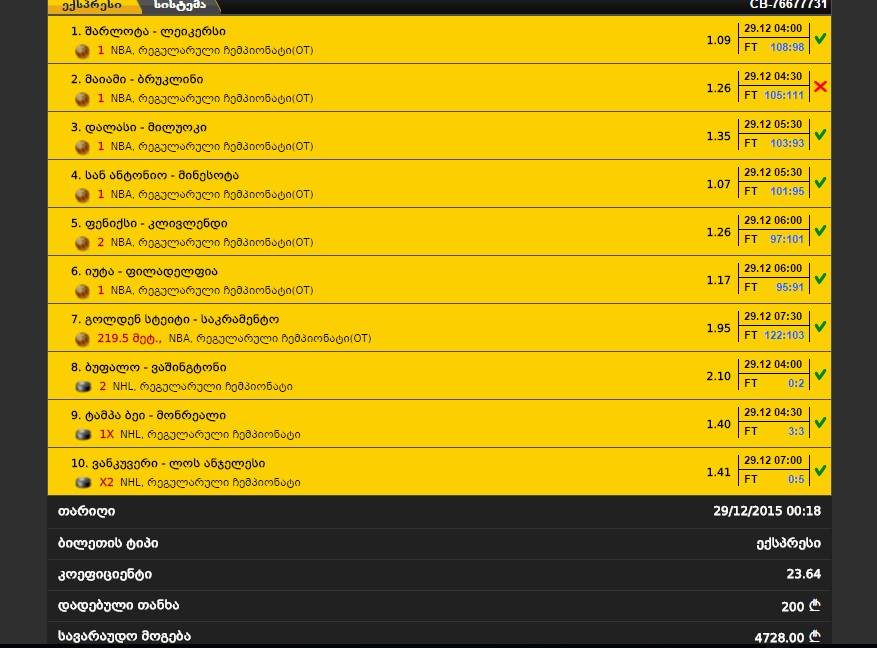Viewport: 877px width, 648px height.
Task: Click odds 2.10 for ბუფალო match
Action: pos(718,376)
